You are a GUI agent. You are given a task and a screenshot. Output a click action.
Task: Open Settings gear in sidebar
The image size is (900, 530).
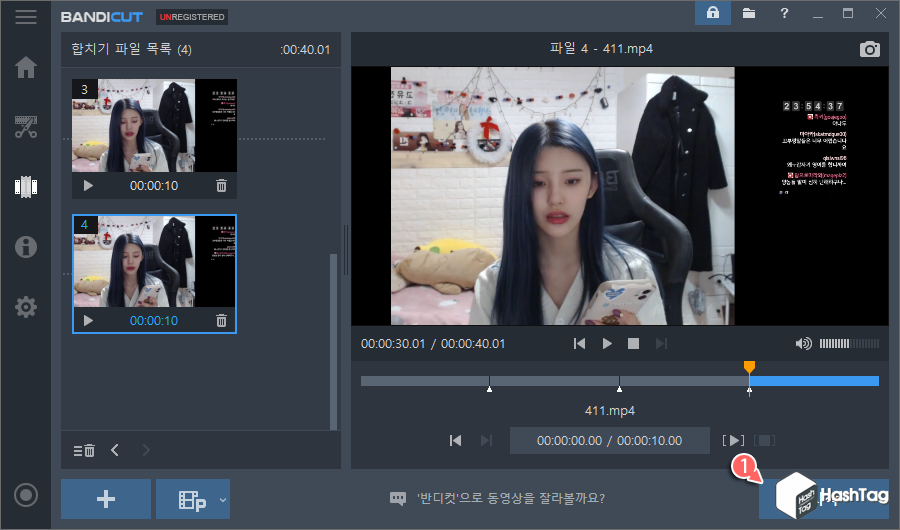point(26,307)
